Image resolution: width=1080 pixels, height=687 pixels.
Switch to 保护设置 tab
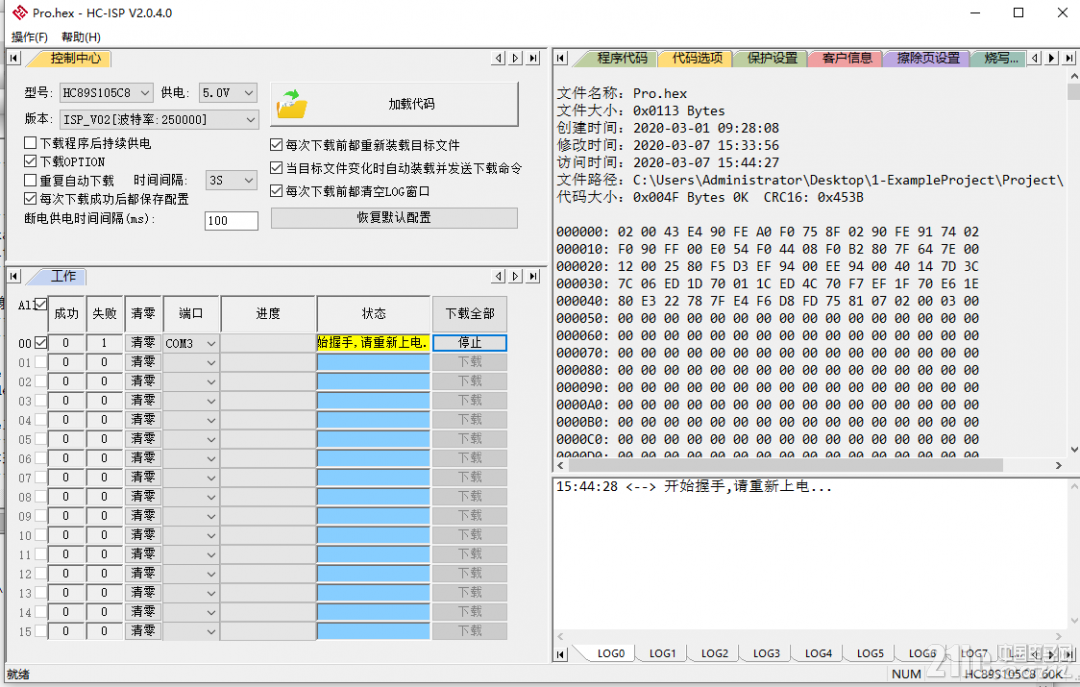coord(772,59)
